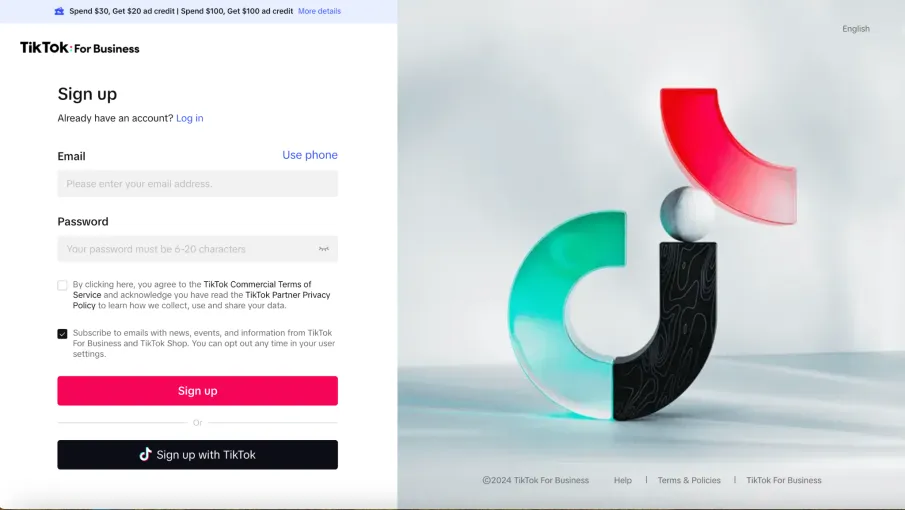Image resolution: width=905 pixels, height=510 pixels.
Task: Check the Terms of Service agreement checkbox
Action: point(62,285)
